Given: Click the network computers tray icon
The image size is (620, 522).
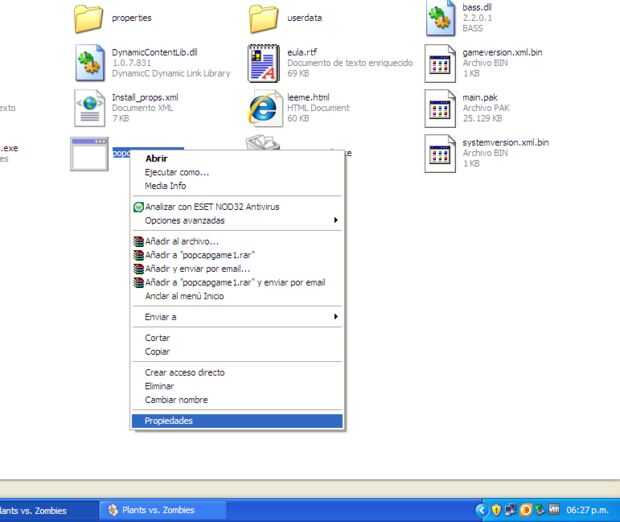Looking at the screenshot, I should (510, 510).
